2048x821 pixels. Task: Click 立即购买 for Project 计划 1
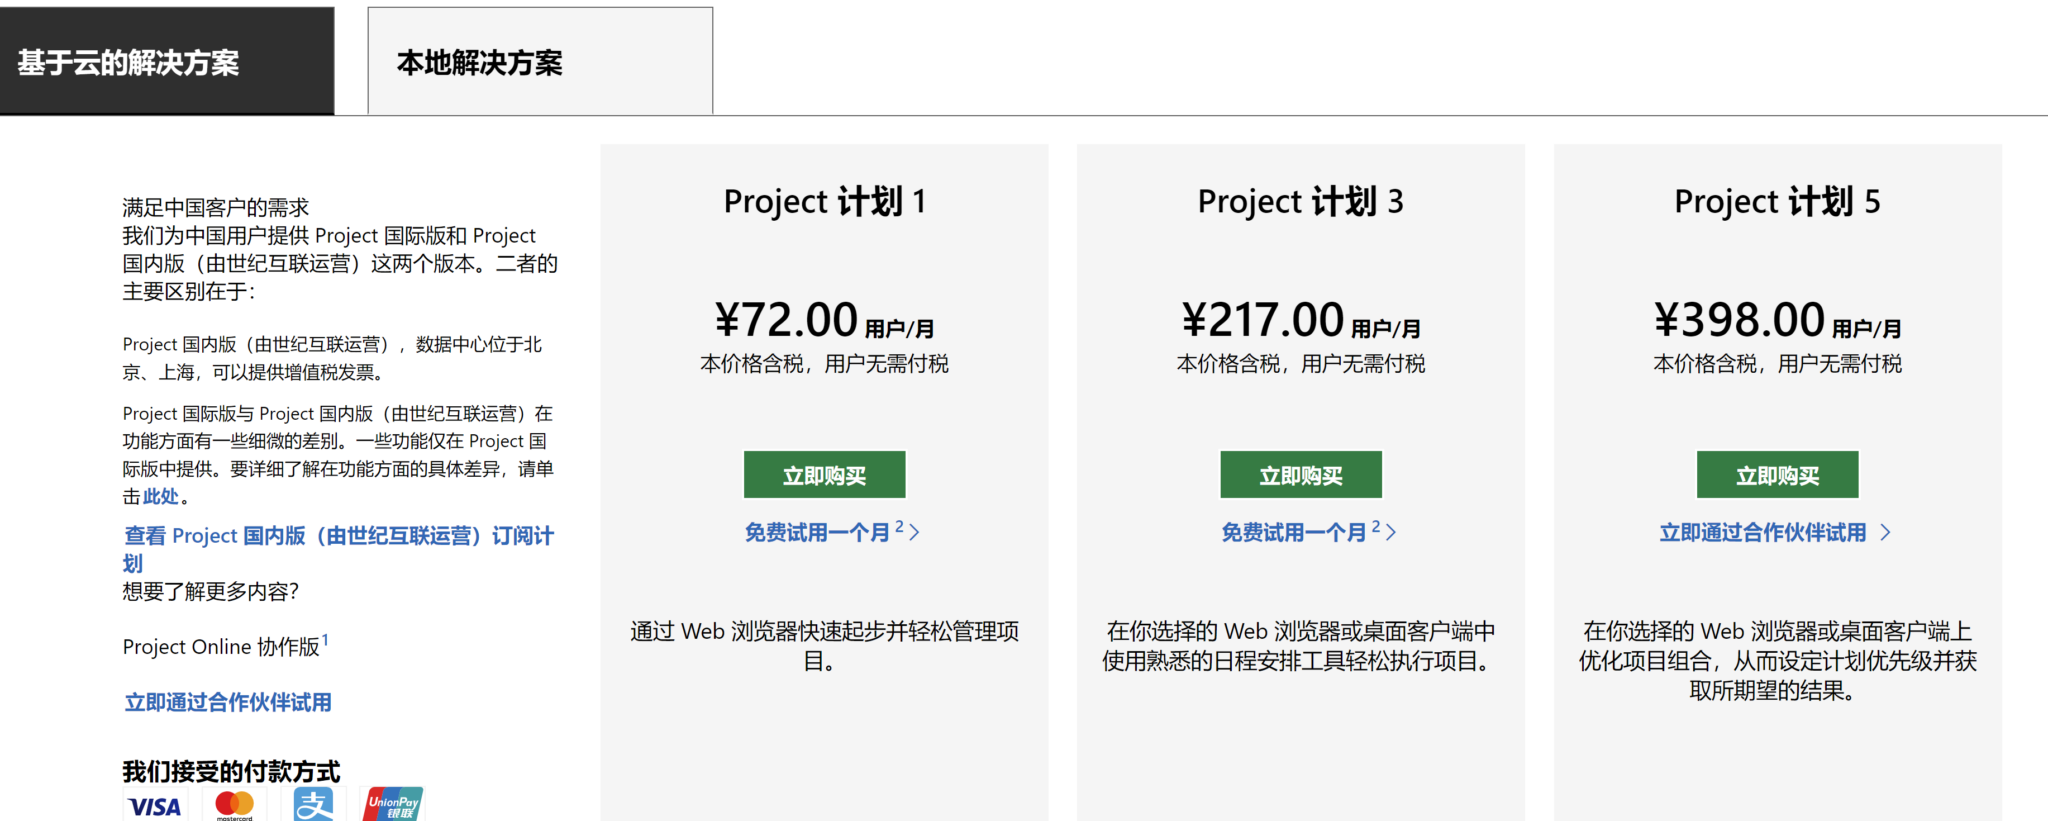pos(824,474)
